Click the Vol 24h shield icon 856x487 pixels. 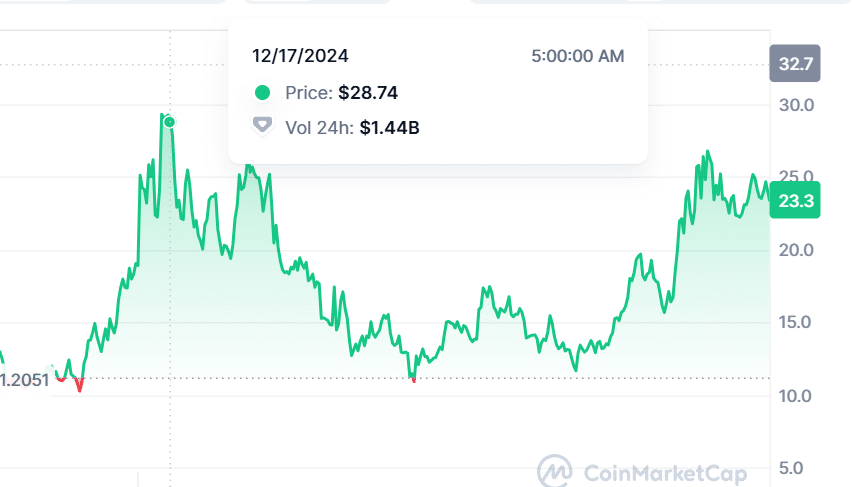click(262, 126)
